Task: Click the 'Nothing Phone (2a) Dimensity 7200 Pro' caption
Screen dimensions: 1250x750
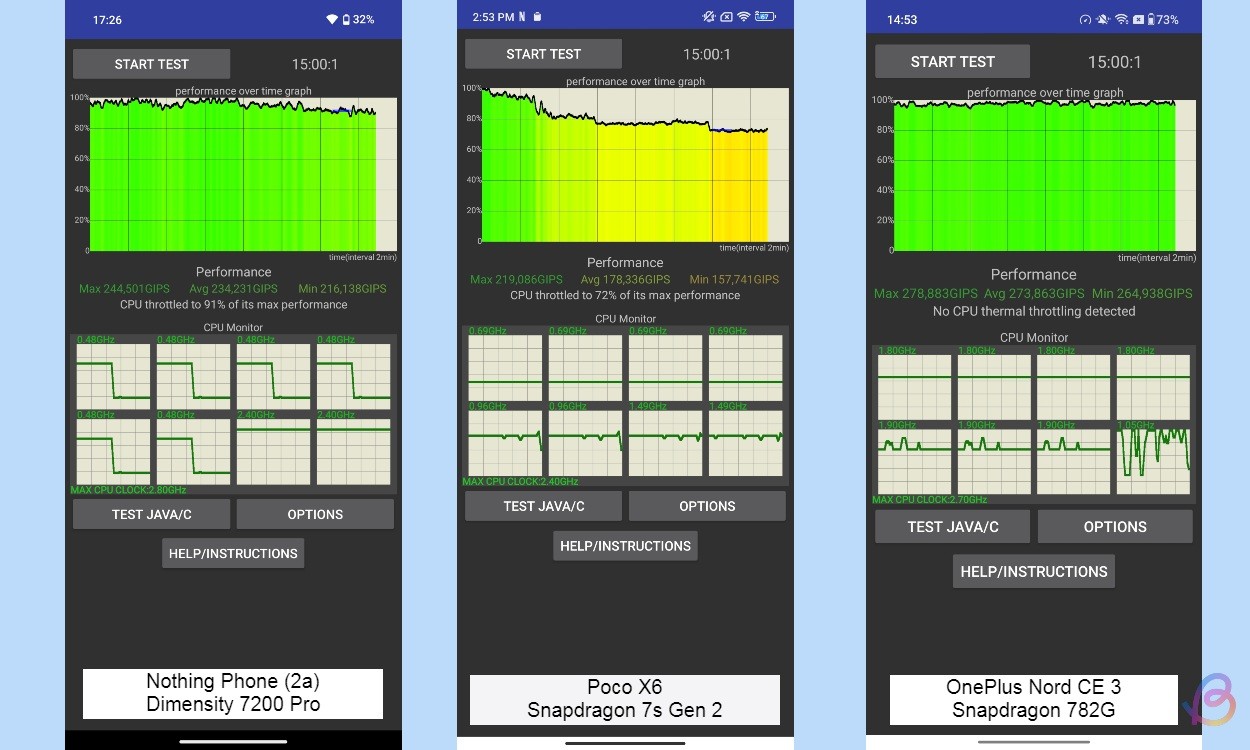Action: click(x=233, y=693)
